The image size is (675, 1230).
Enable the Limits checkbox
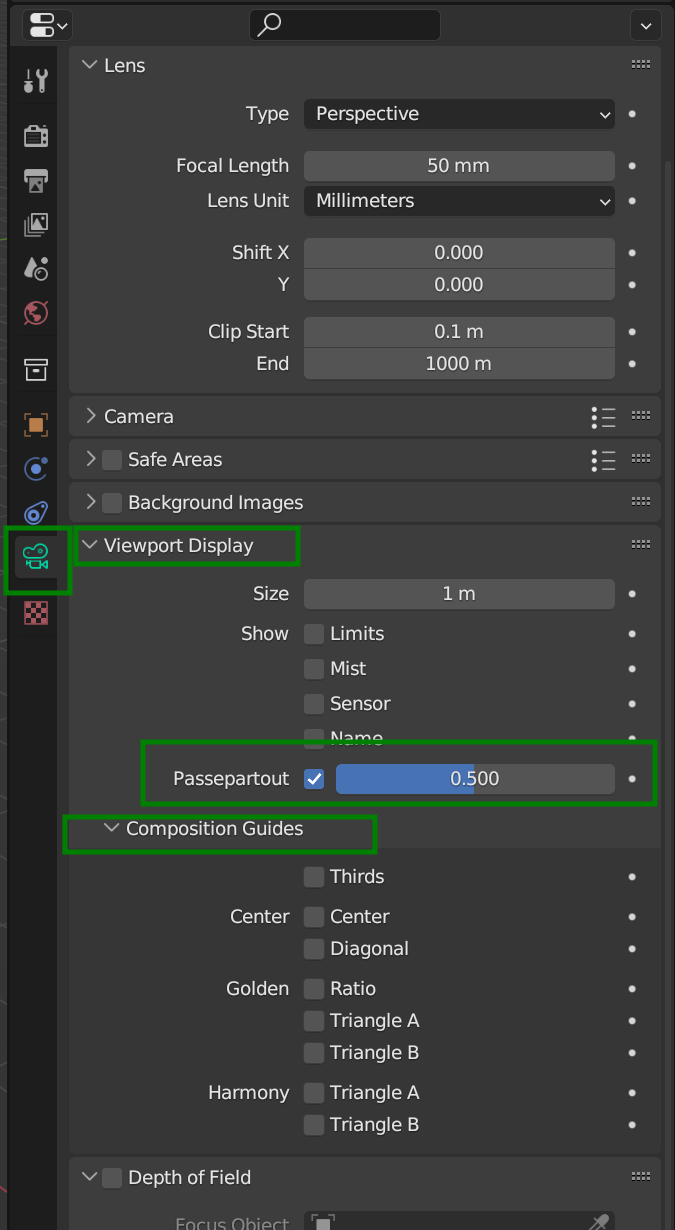[314, 634]
